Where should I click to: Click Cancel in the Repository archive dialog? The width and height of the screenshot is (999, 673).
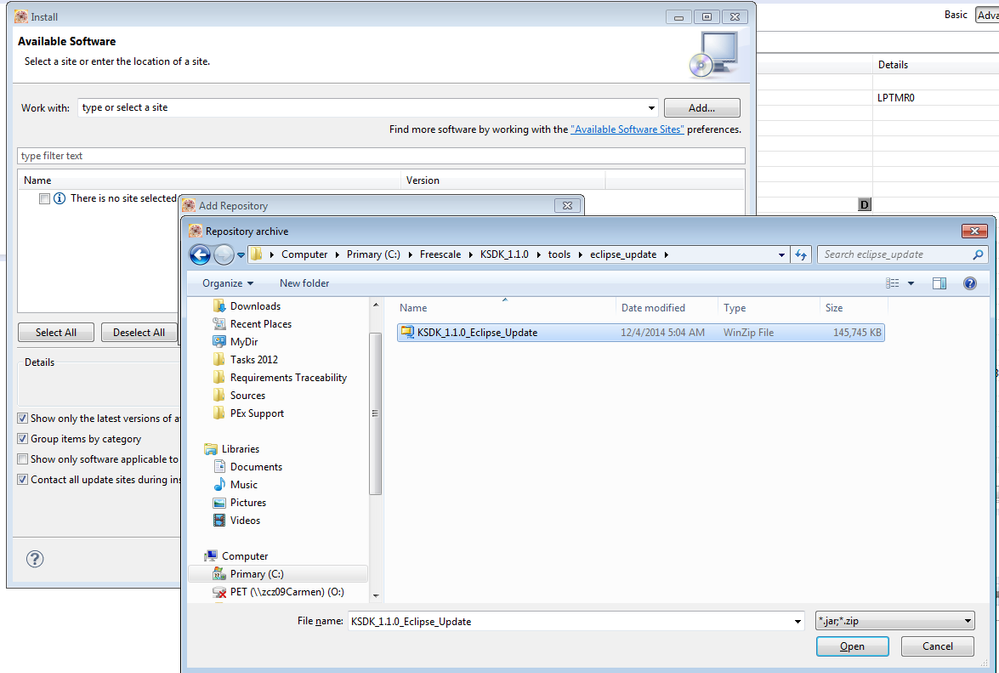tap(938, 646)
